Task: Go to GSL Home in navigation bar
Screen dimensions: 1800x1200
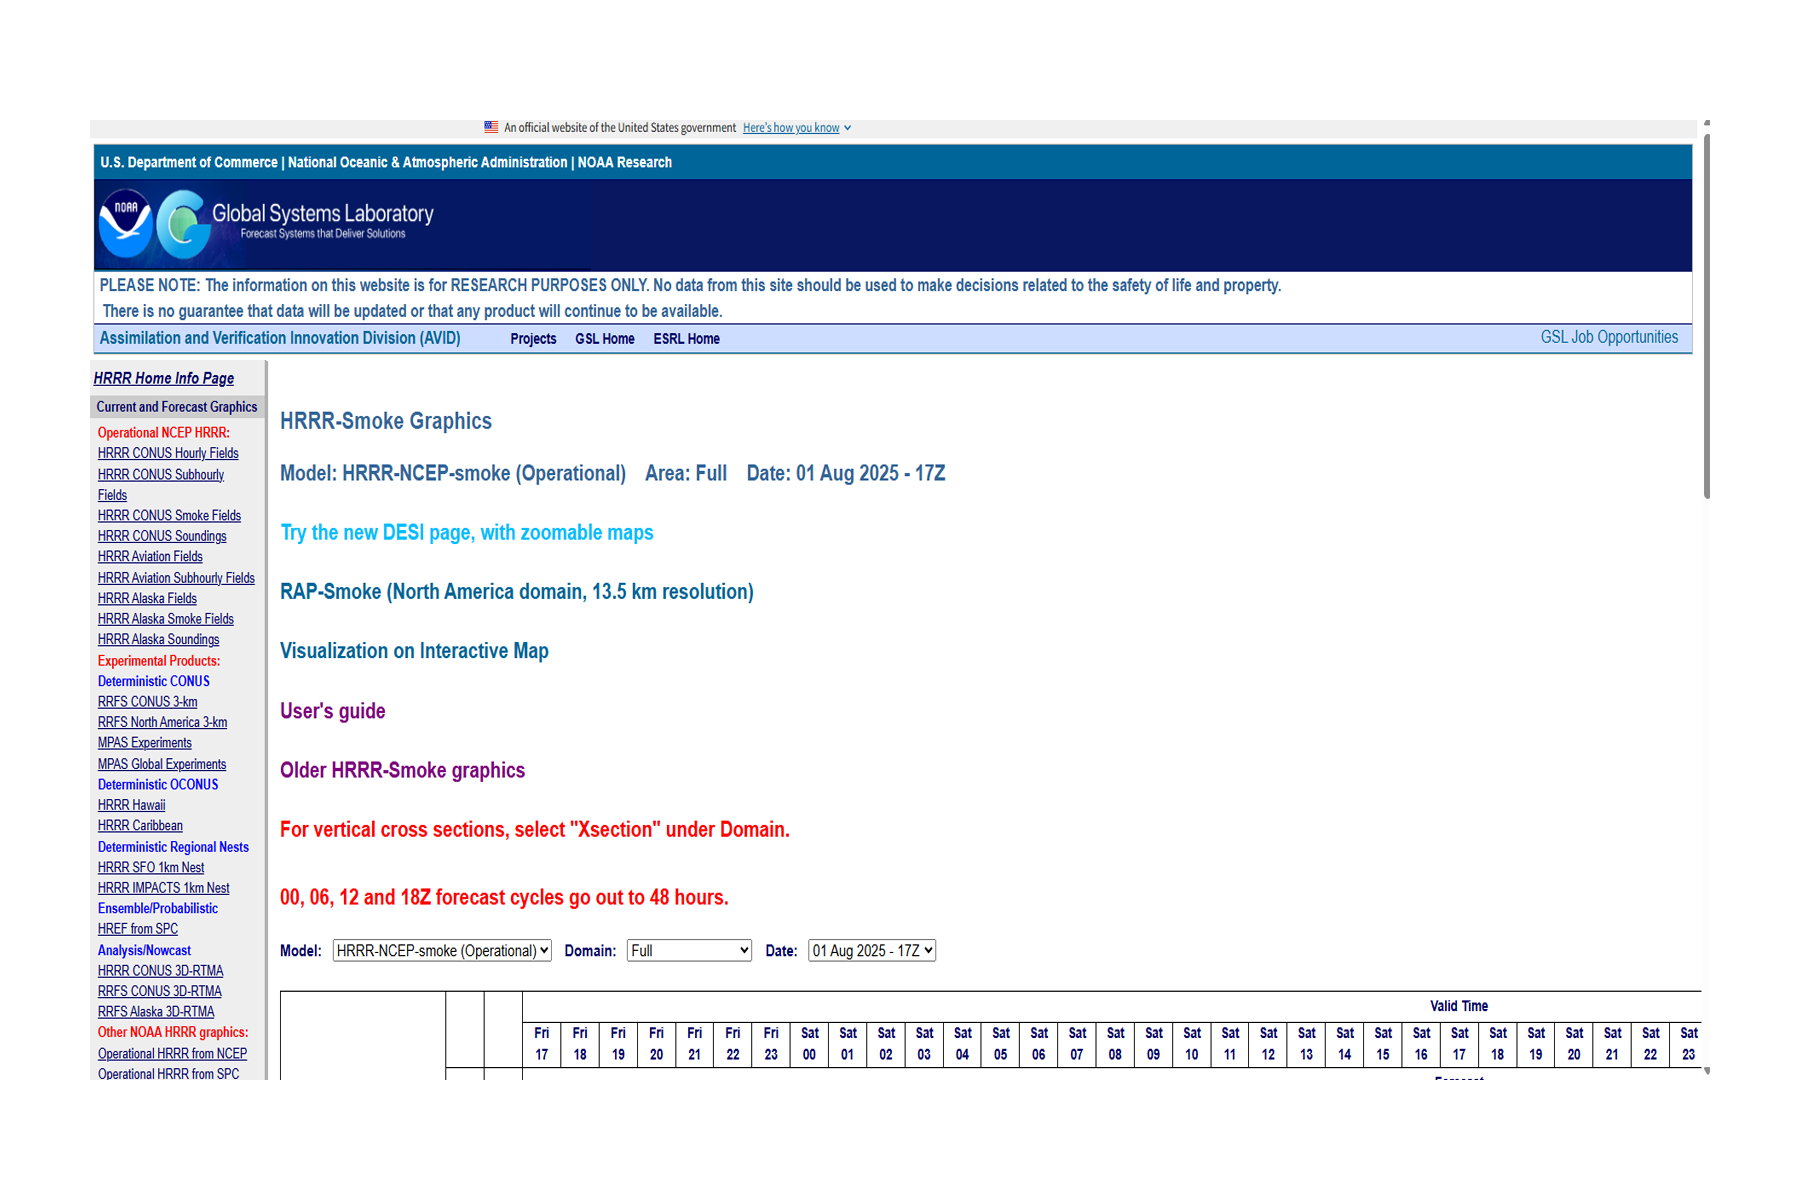Action: click(x=604, y=339)
